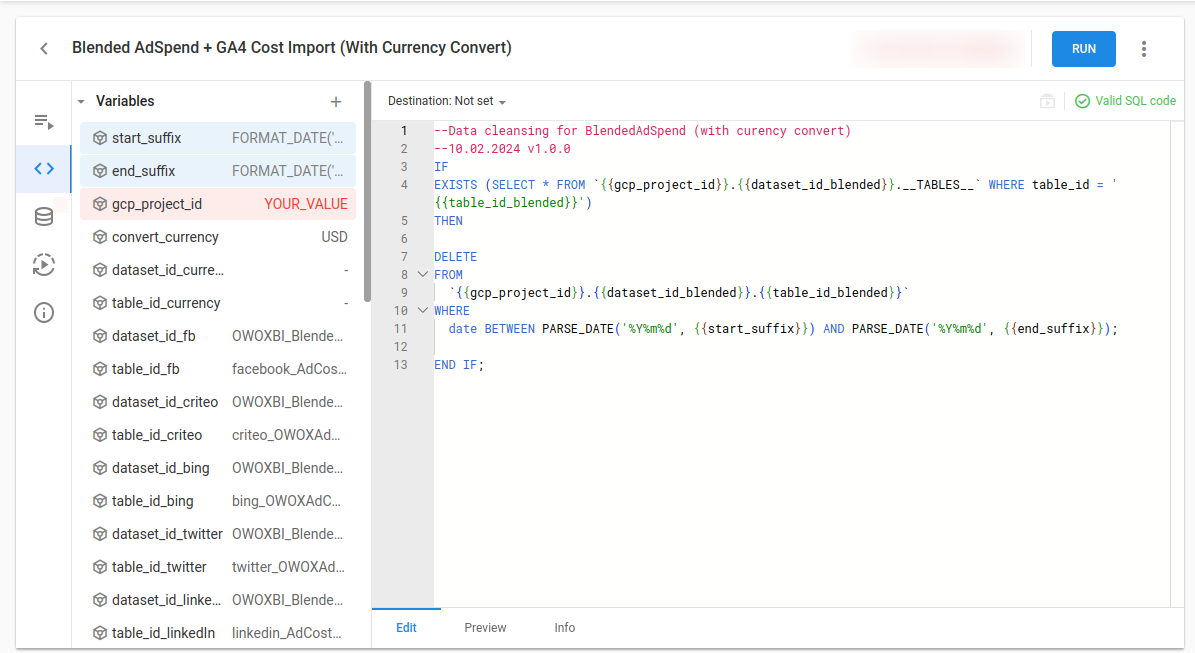Click the variables panel vertical scrollbar

(367, 192)
